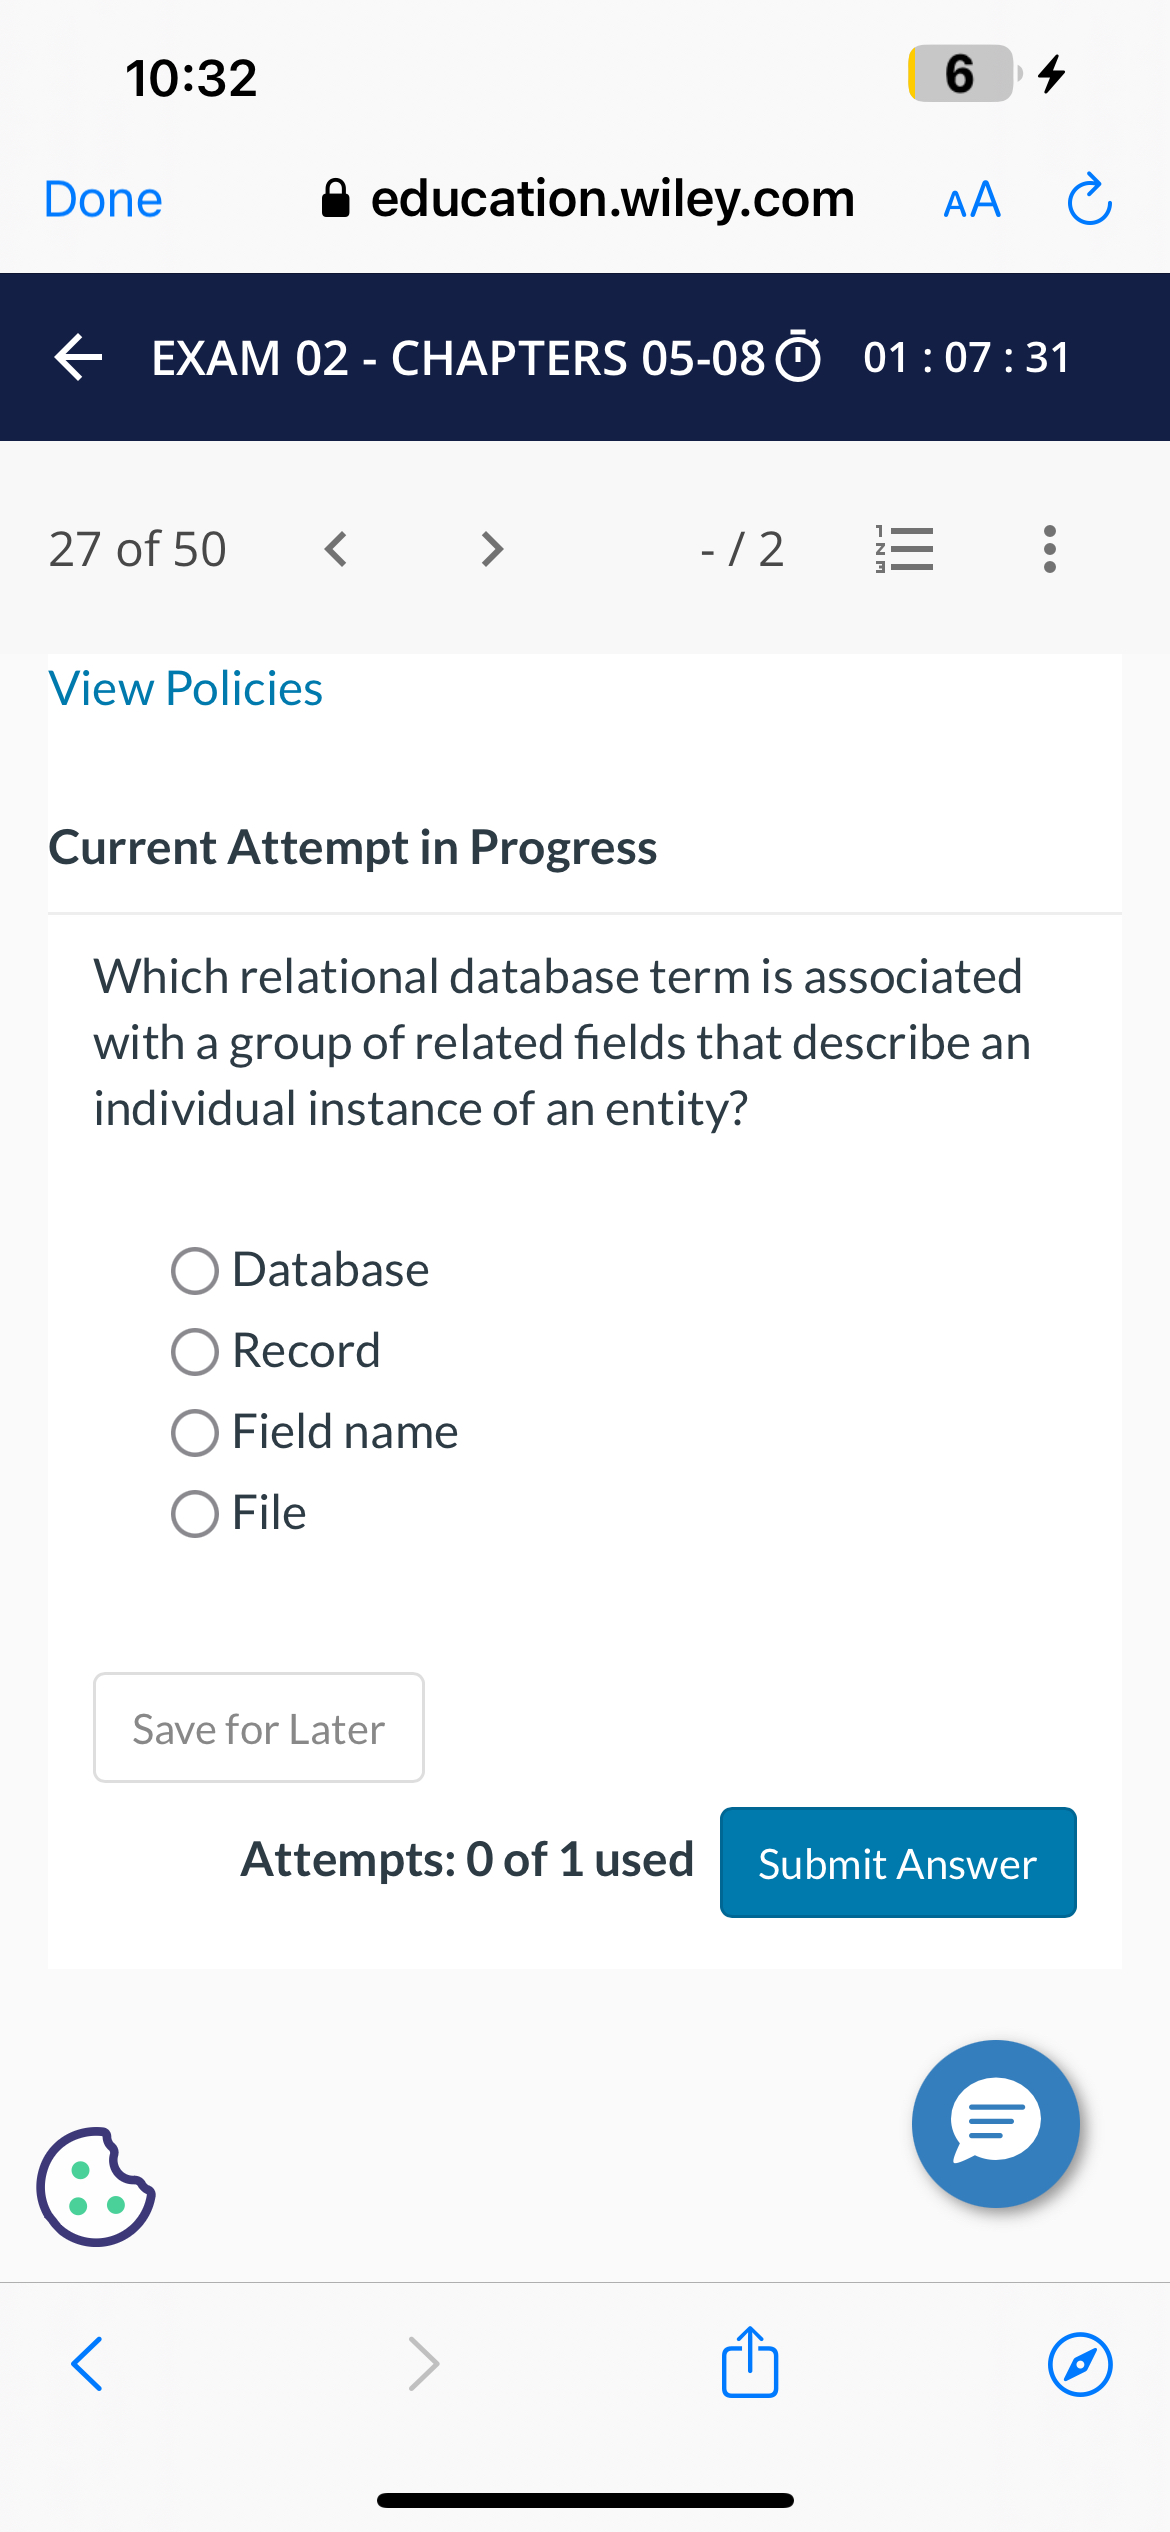Go to the next question with right chevron

coord(491,548)
